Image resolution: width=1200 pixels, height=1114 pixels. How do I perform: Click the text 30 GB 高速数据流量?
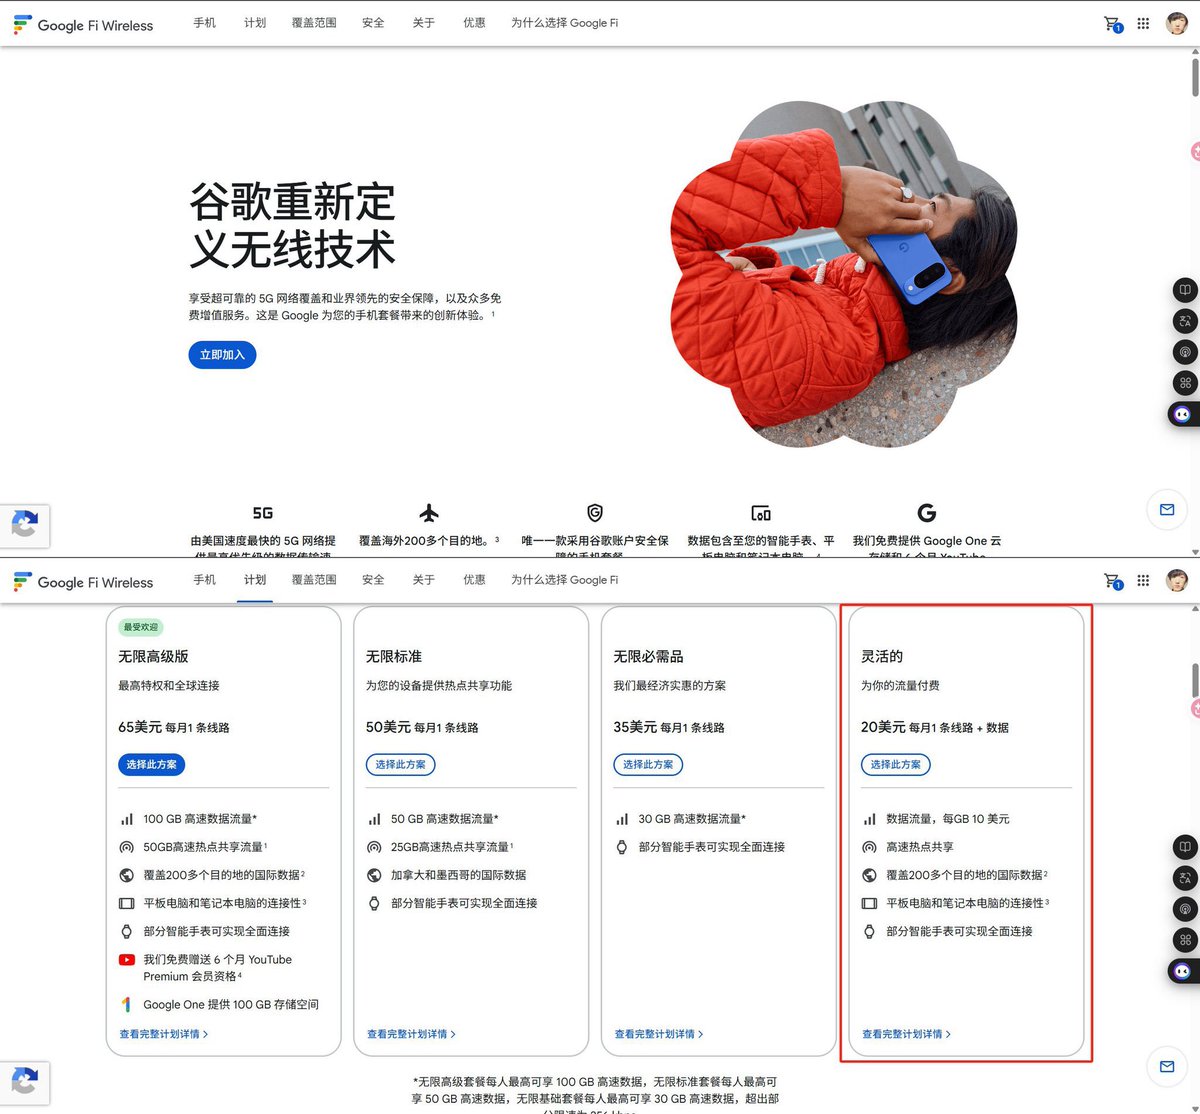click(690, 819)
